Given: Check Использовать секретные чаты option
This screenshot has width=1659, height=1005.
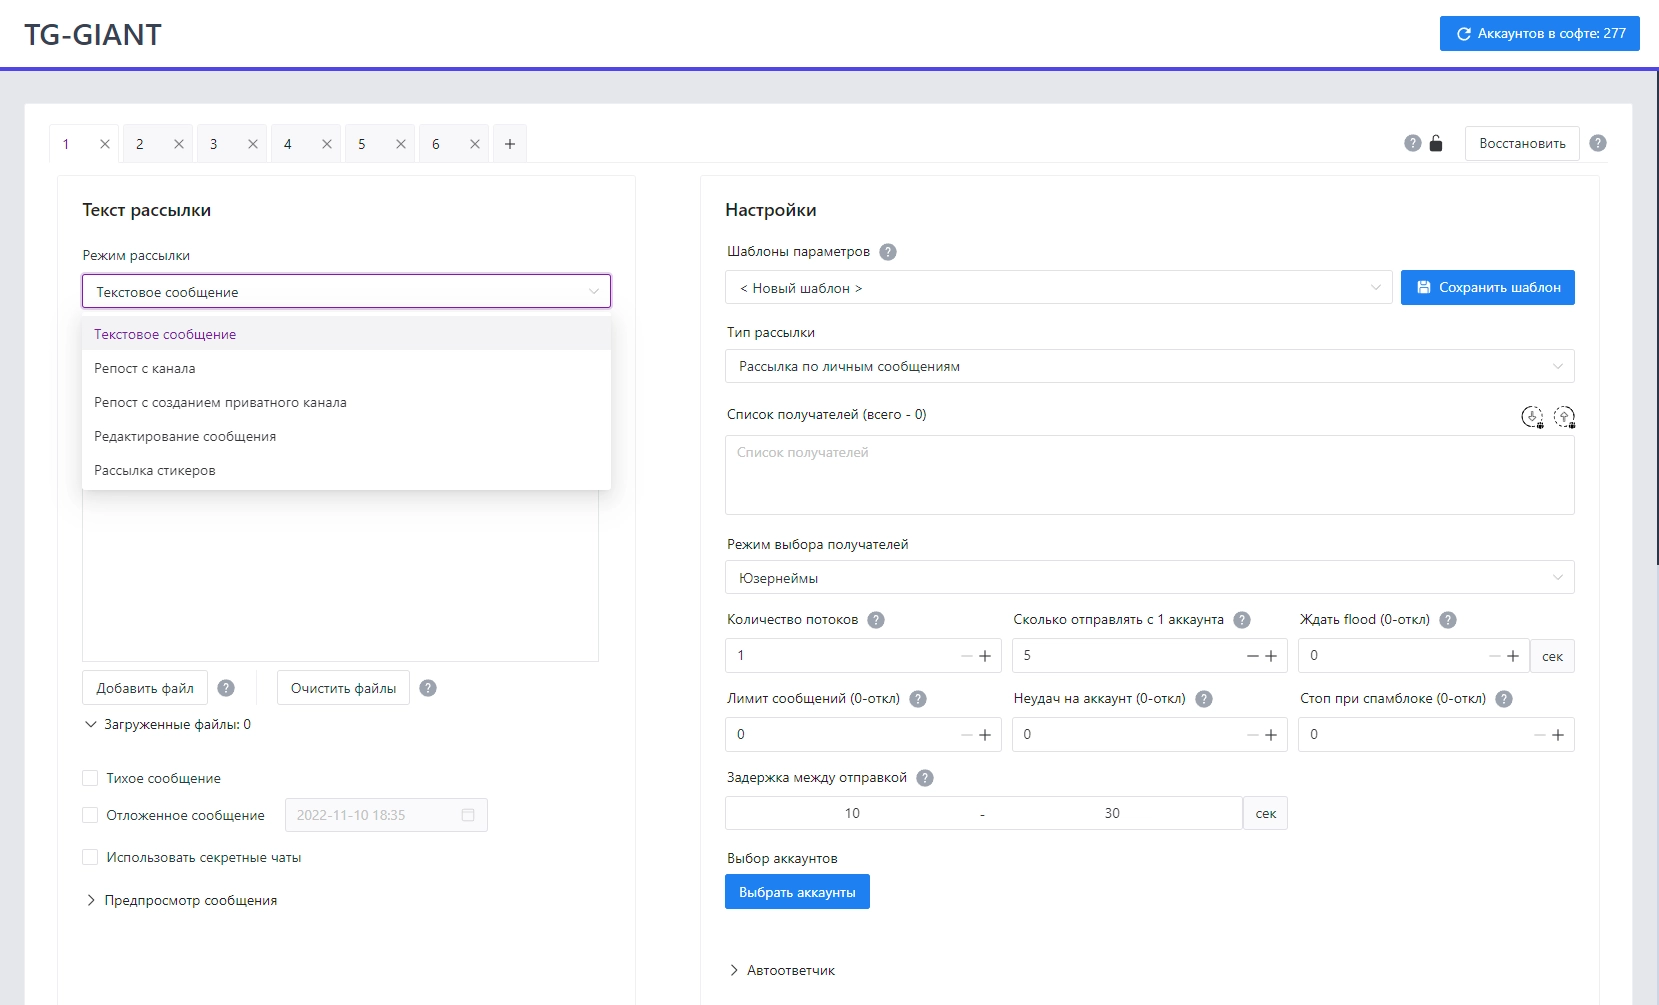Looking at the screenshot, I should coord(90,857).
